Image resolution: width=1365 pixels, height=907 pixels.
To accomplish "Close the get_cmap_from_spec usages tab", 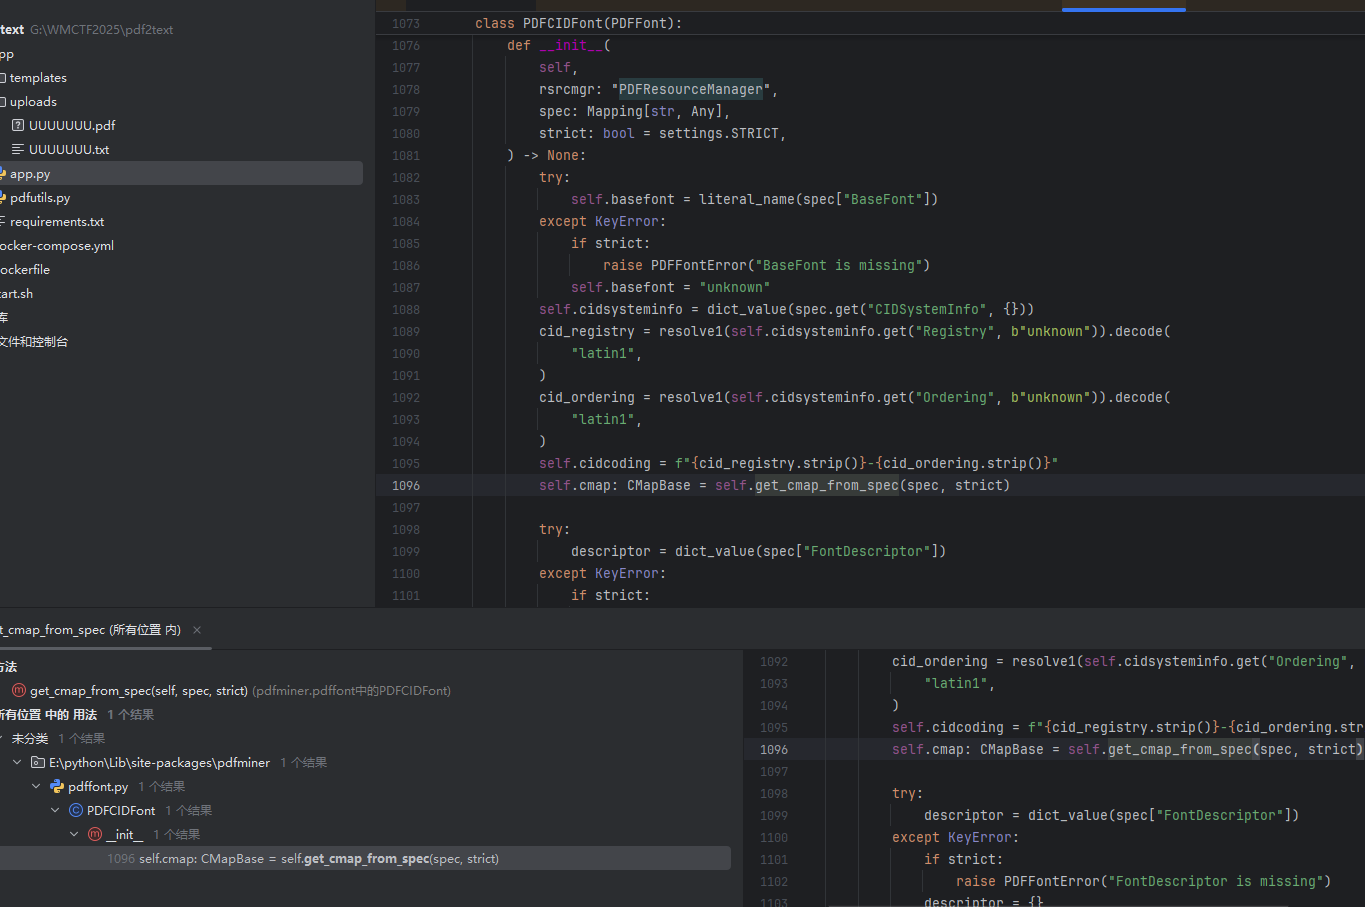I will 197,630.
